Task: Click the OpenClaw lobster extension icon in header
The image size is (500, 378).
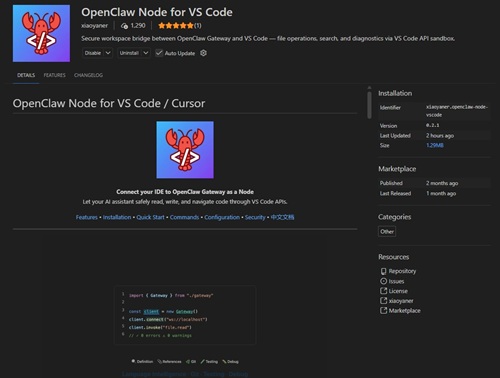Action: coord(41,33)
